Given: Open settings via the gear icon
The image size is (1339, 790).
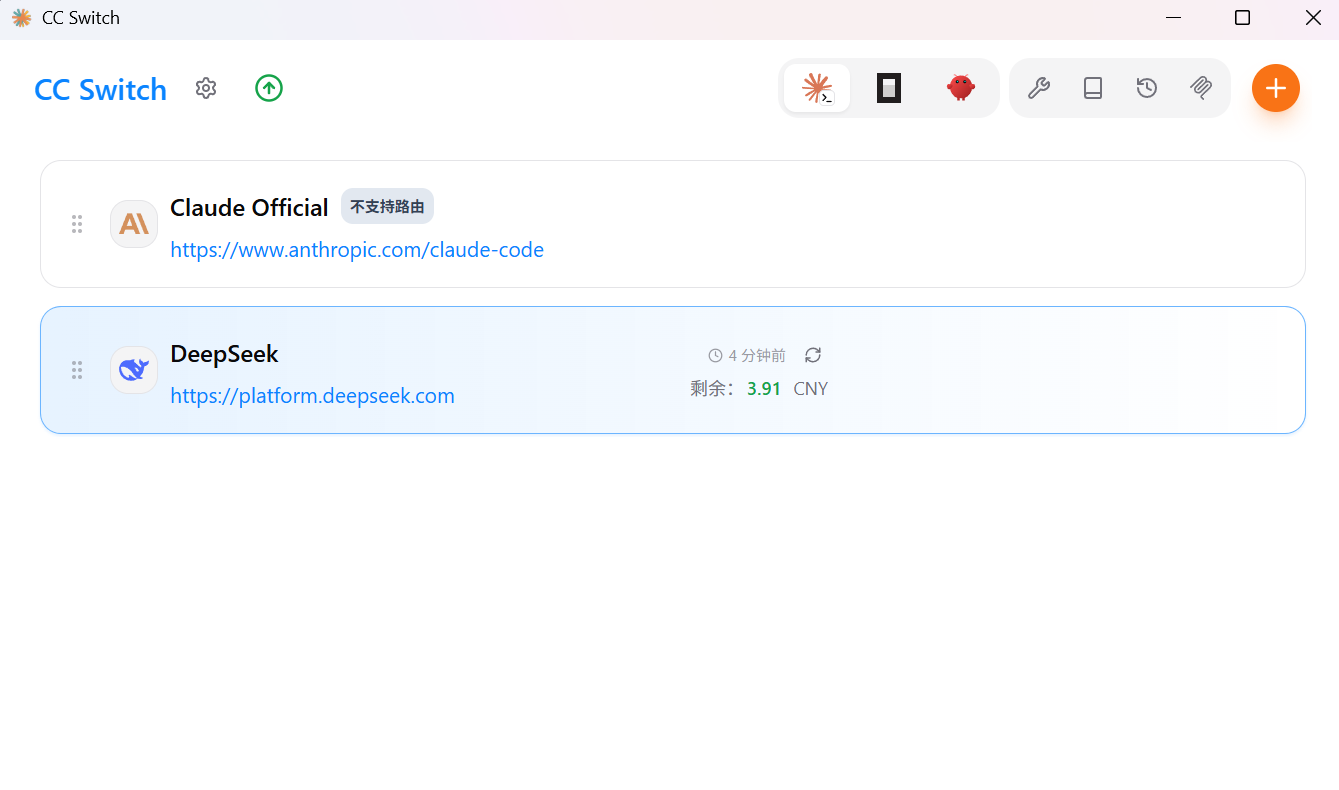Looking at the screenshot, I should (x=206, y=88).
